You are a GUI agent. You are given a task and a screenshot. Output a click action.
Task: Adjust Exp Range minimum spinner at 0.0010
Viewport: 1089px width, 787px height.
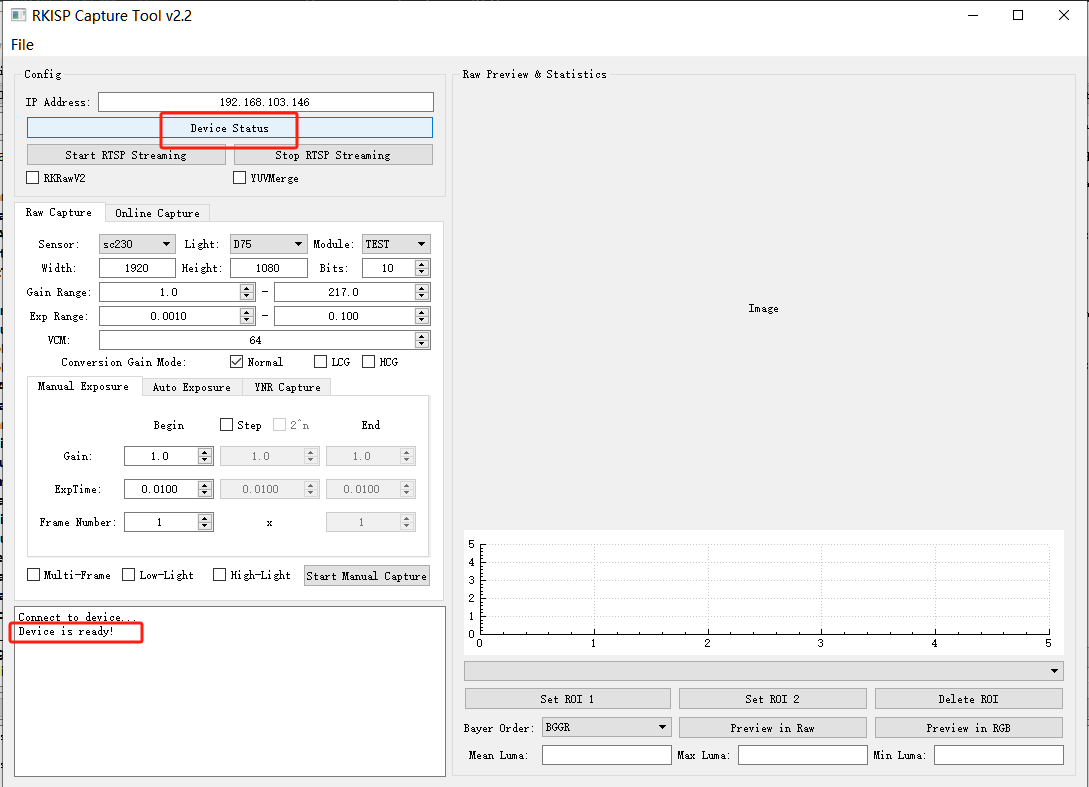[x=247, y=316]
